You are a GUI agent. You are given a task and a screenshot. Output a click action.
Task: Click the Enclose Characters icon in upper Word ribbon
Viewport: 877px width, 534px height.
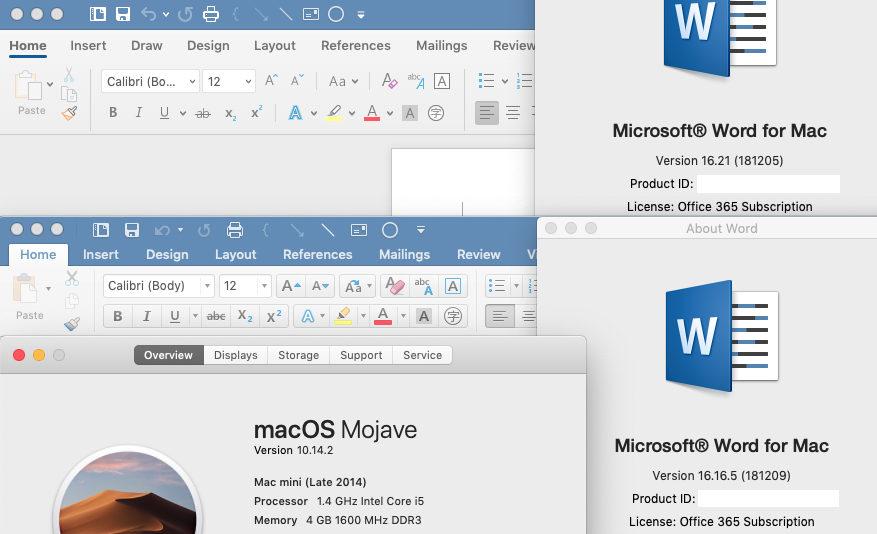click(436, 114)
